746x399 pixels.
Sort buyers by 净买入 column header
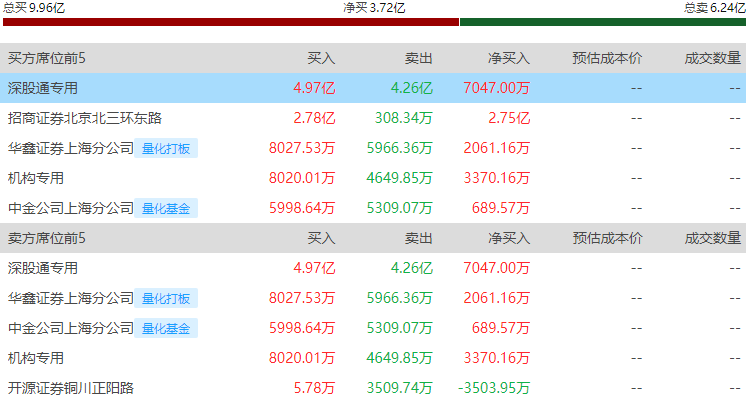509,58
